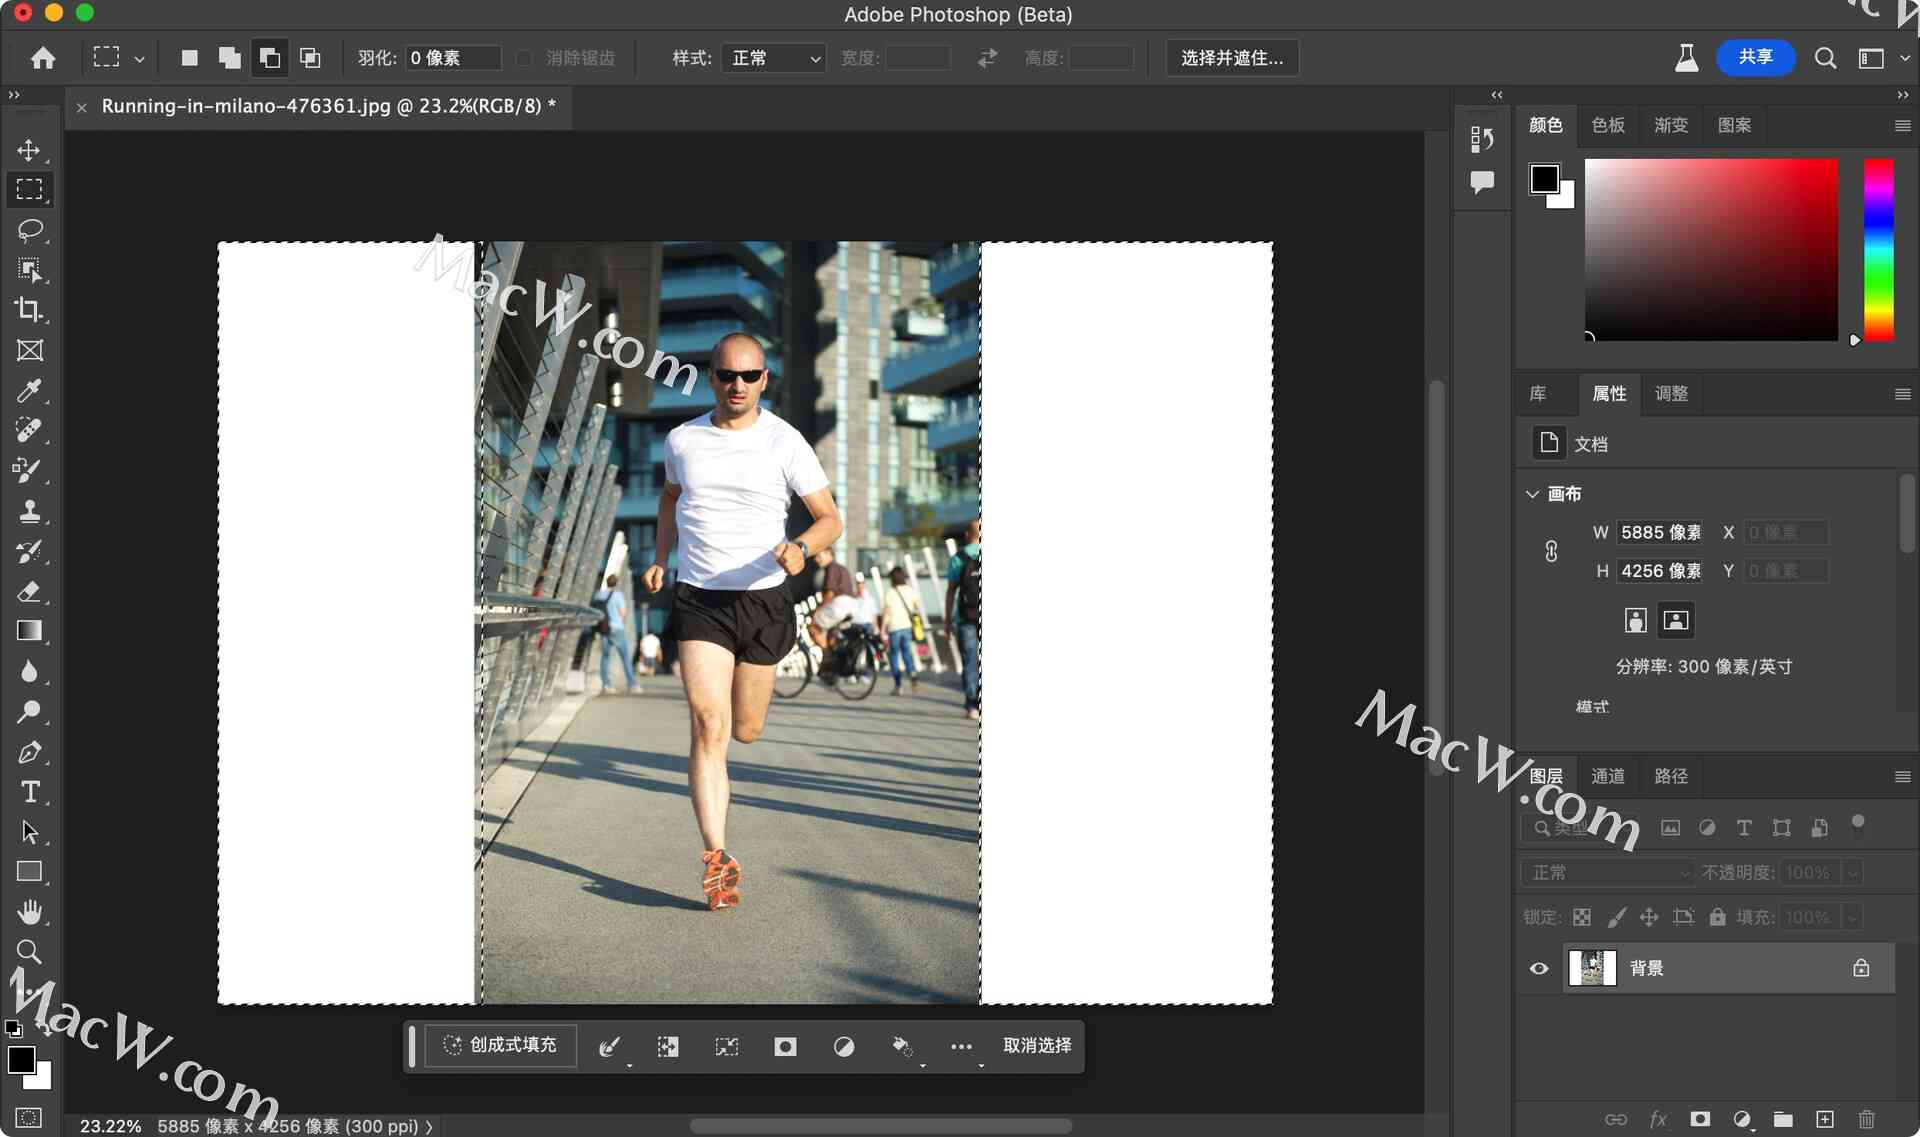Click the 选择并遮住 select and mask button
The width and height of the screenshot is (1920, 1137).
tap(1232, 58)
